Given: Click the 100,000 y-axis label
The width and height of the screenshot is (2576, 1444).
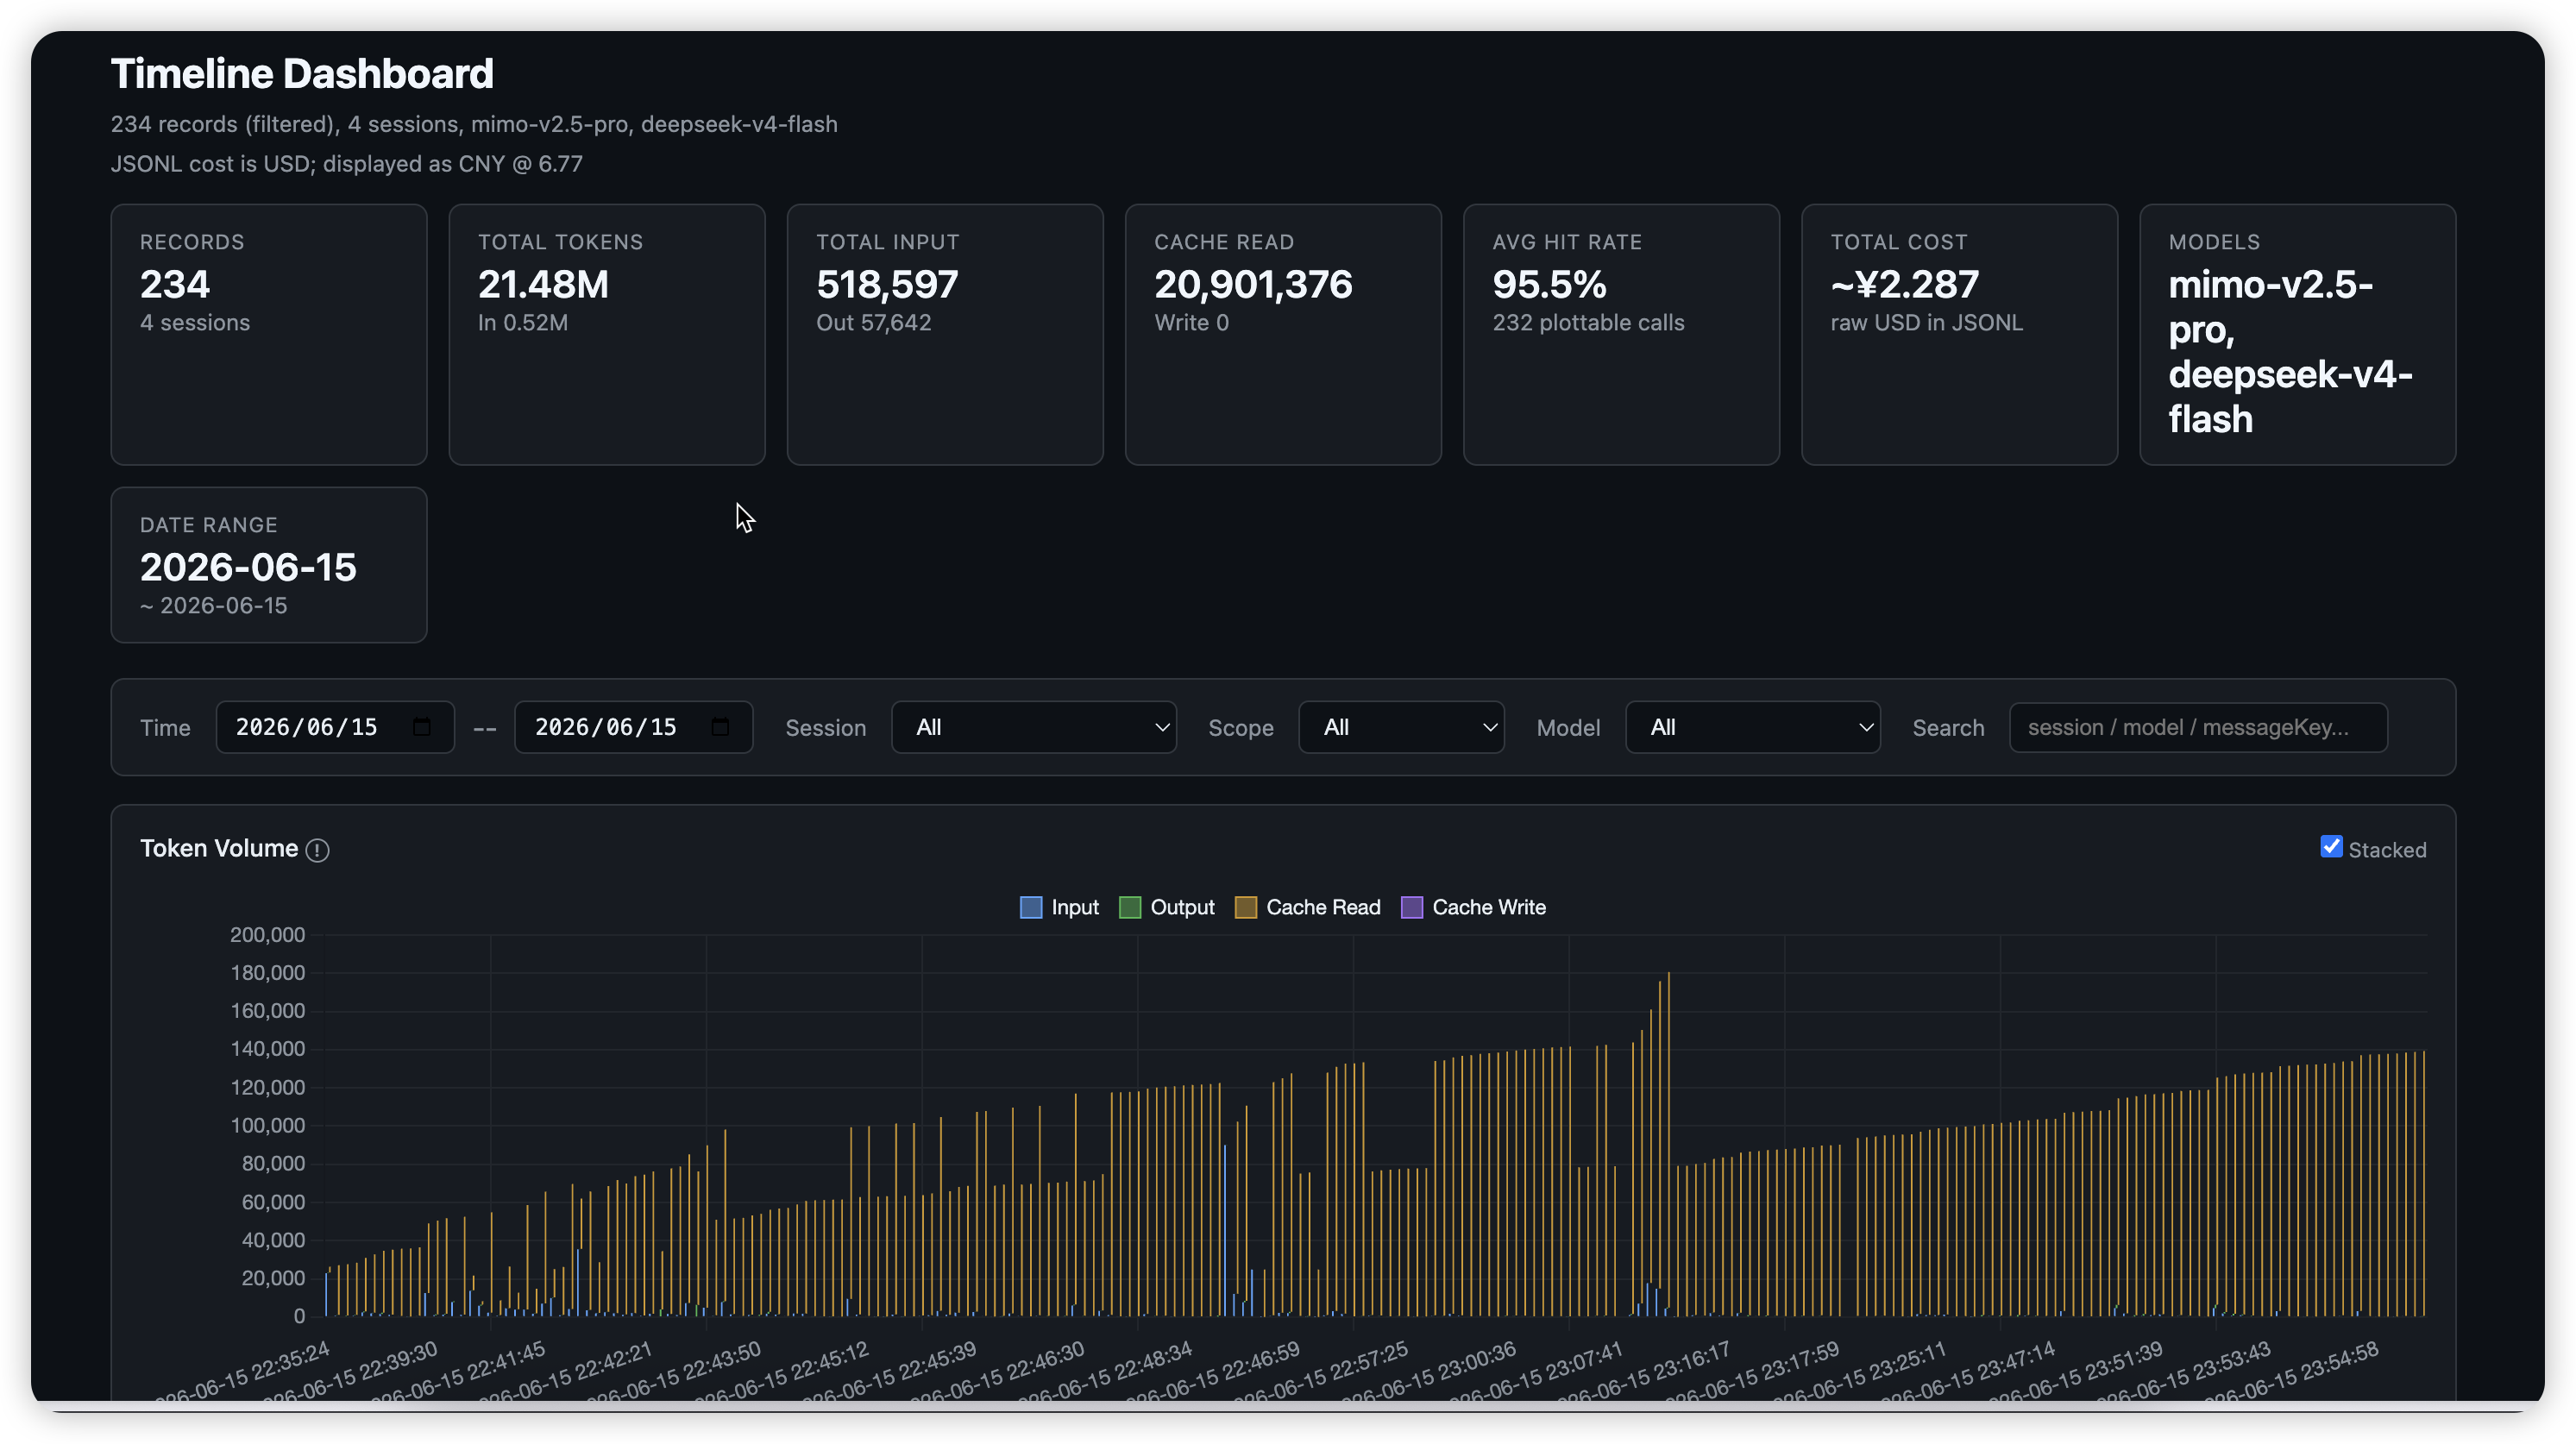Looking at the screenshot, I should click(267, 1126).
